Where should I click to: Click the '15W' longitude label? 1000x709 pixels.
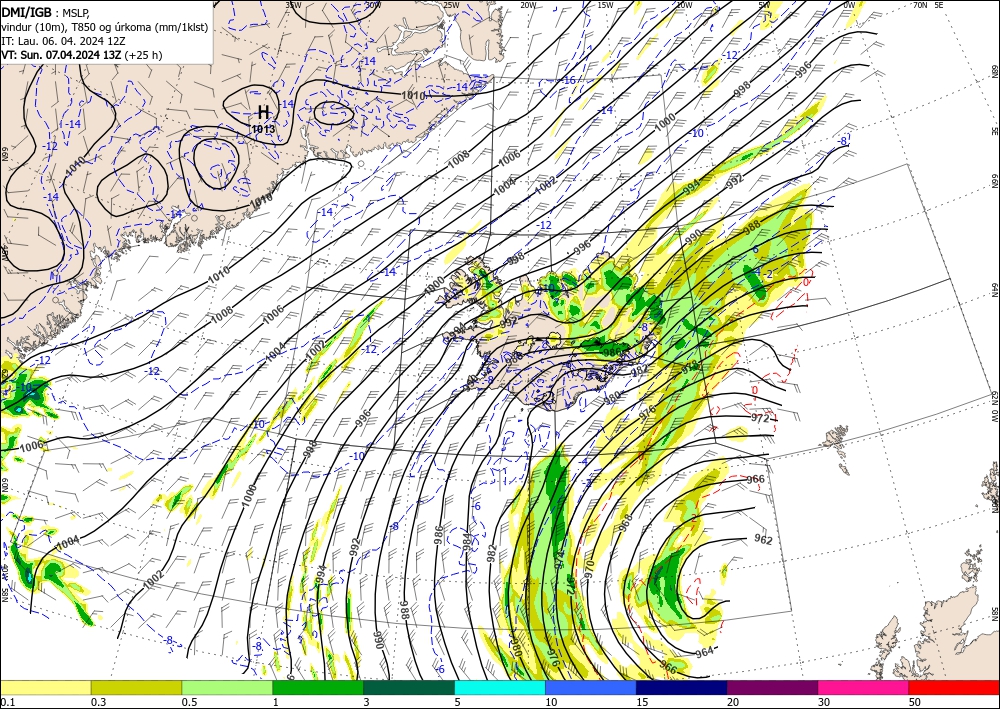[605, 5]
